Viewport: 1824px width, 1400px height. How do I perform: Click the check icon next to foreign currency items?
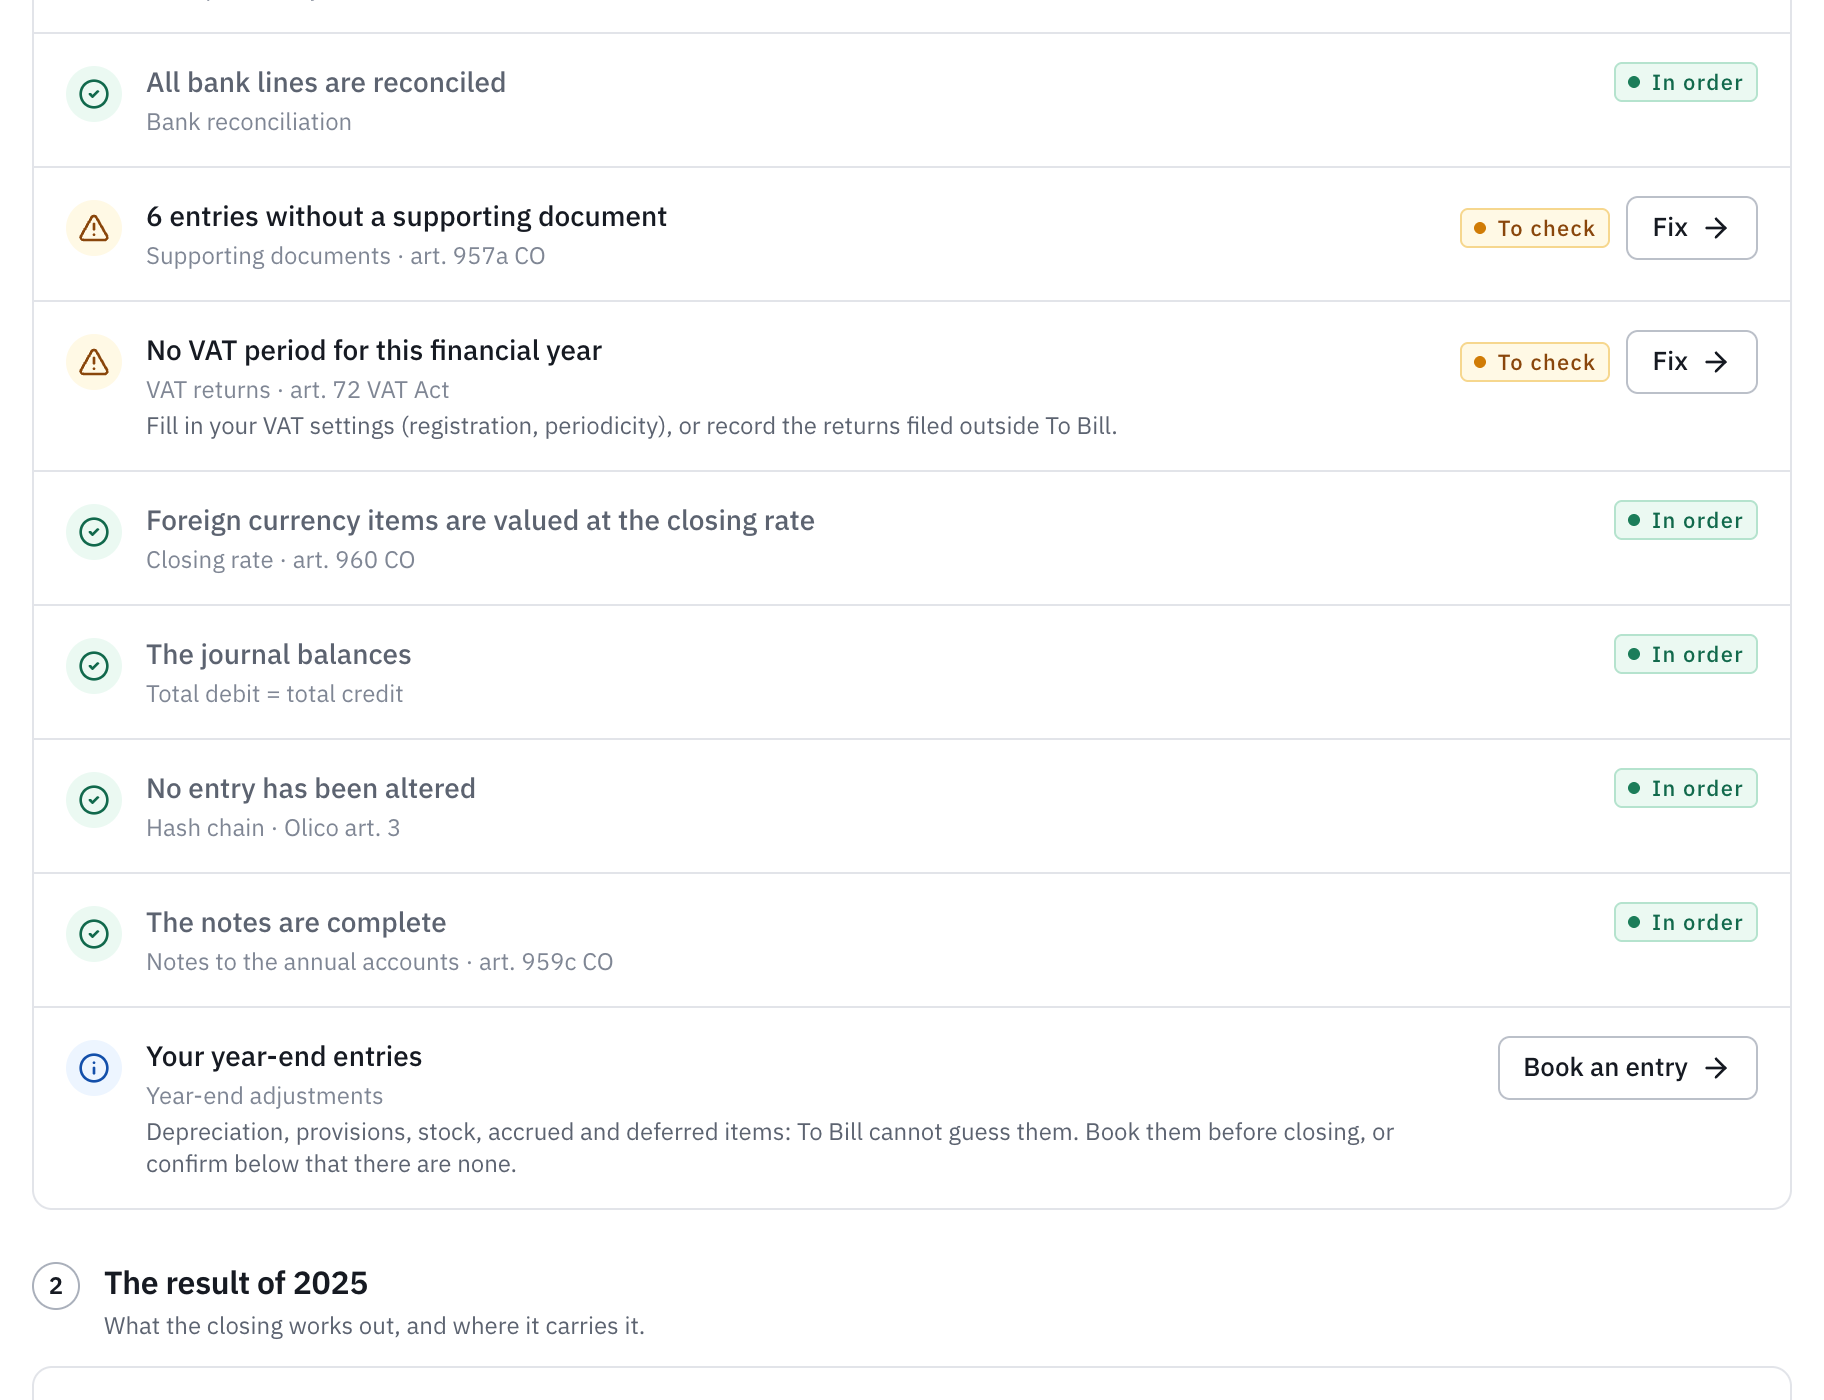[x=94, y=532]
